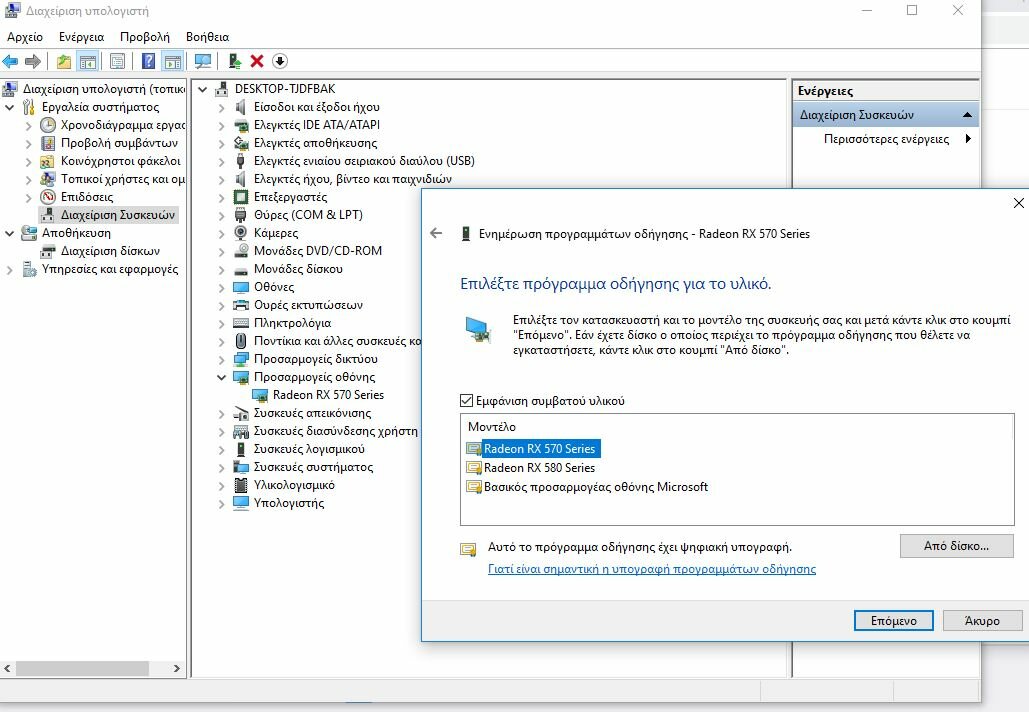Click the red X uninstall device icon
The width and height of the screenshot is (1029, 712).
257,62
